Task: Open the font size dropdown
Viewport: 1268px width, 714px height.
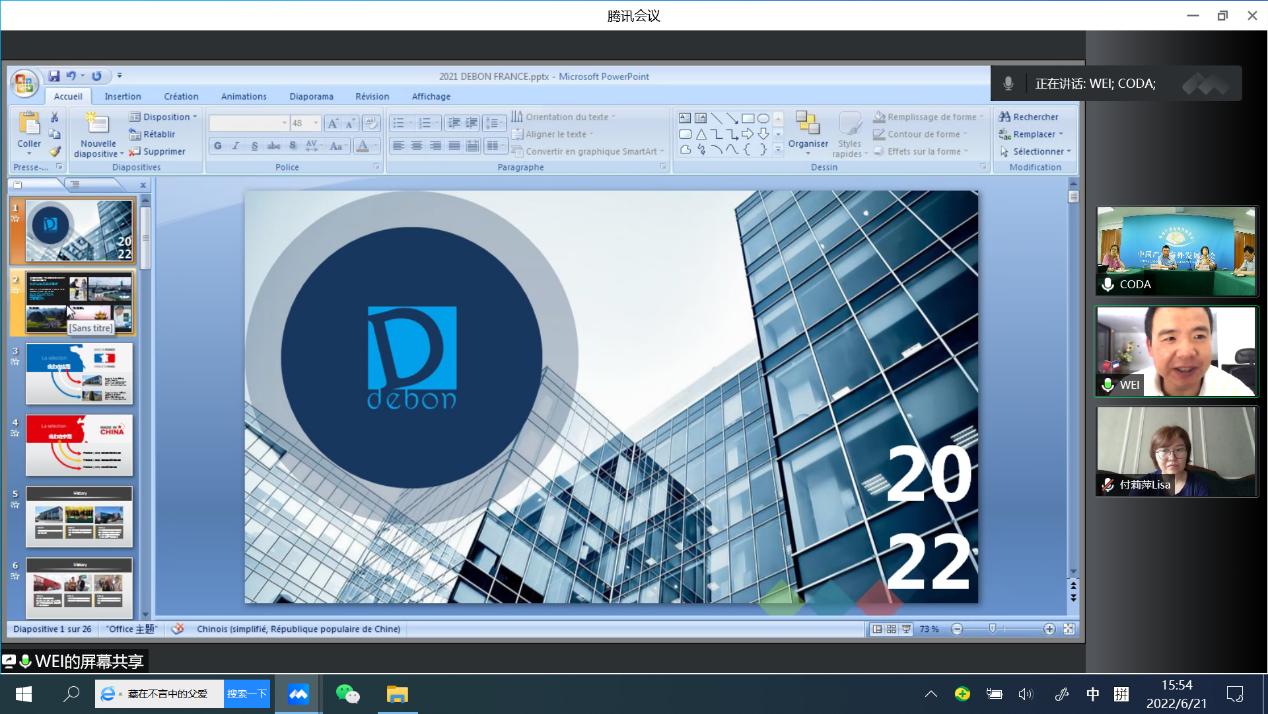Action: pyautogui.click(x=316, y=123)
